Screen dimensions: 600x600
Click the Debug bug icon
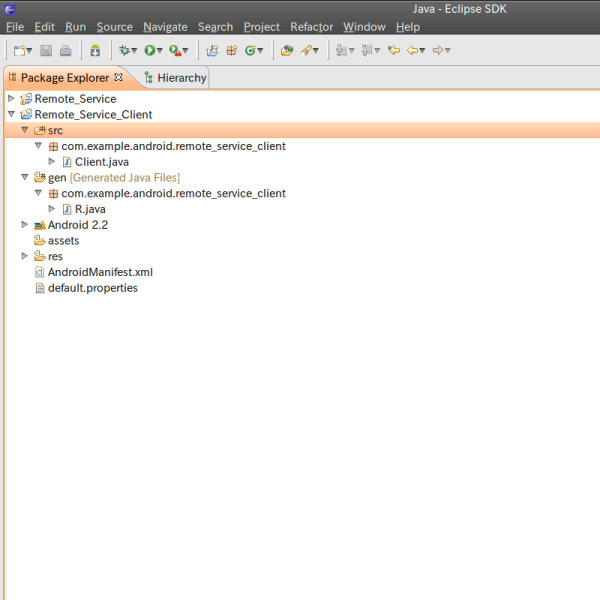[124, 50]
